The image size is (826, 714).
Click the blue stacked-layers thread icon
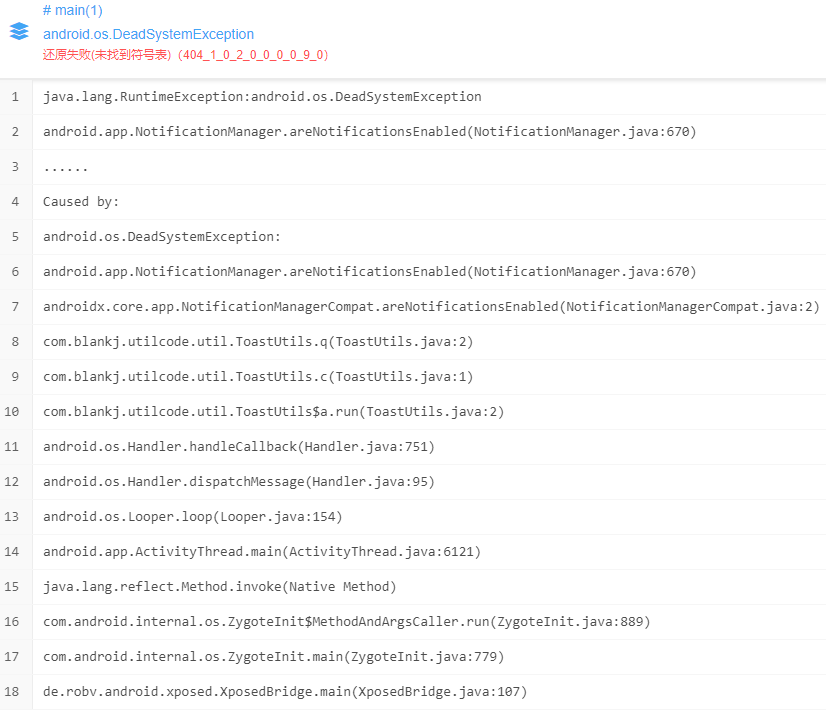(17, 31)
